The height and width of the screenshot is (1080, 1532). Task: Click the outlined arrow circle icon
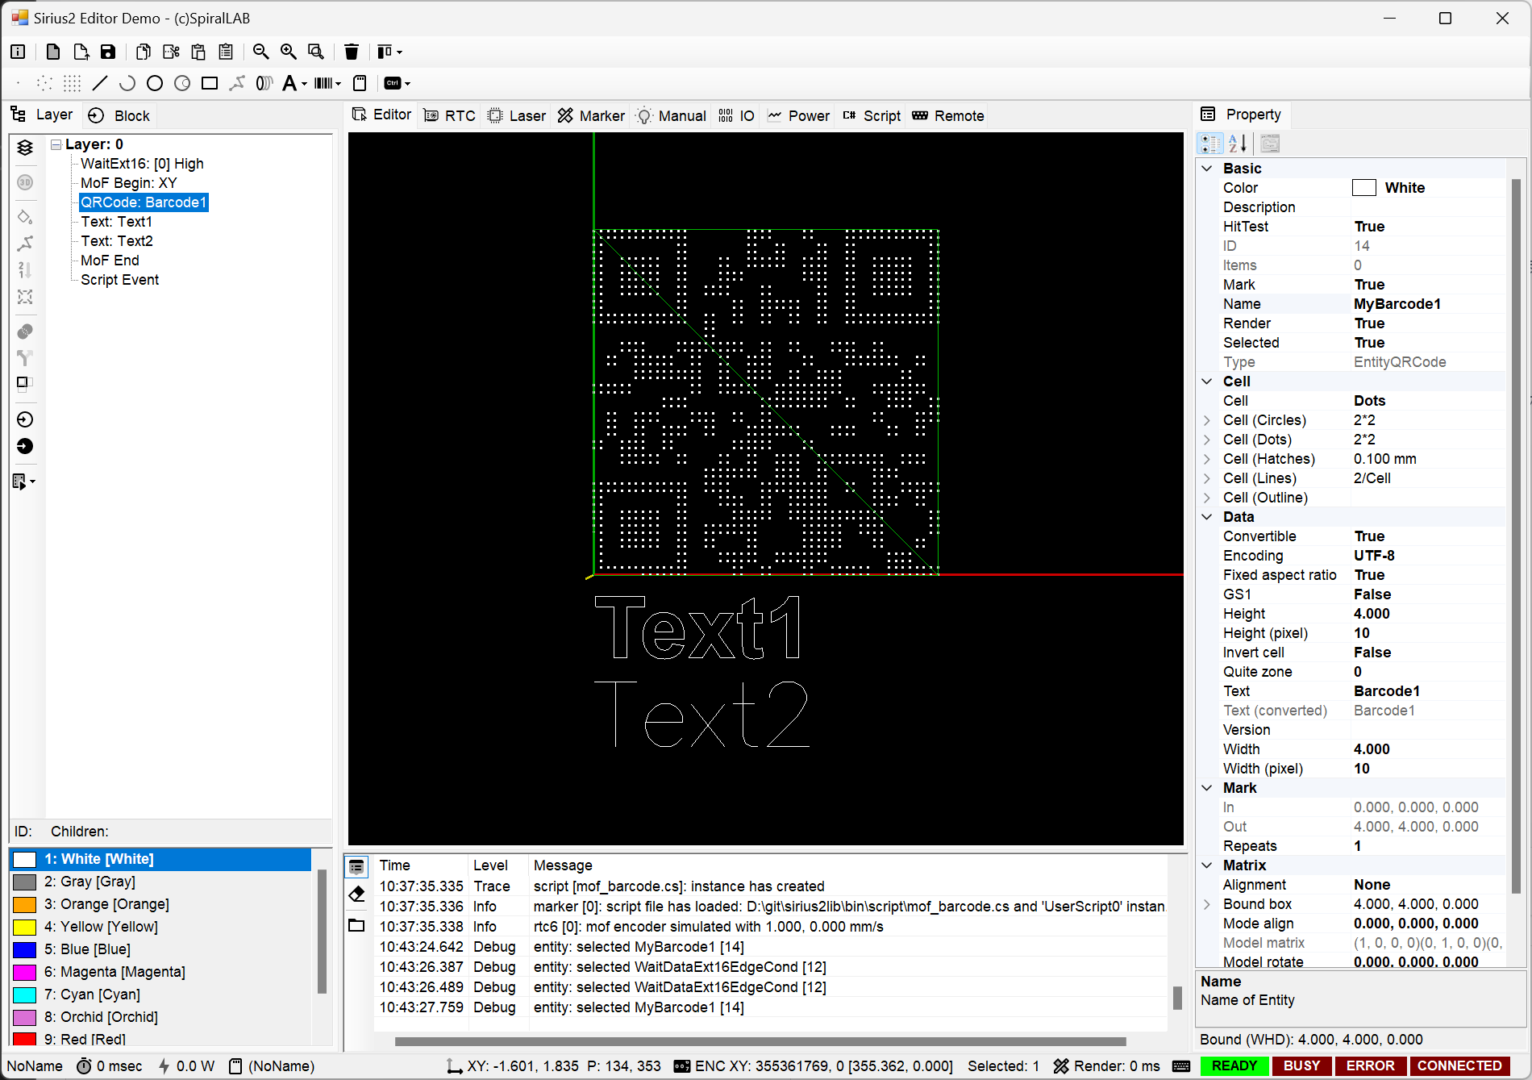tap(25, 419)
